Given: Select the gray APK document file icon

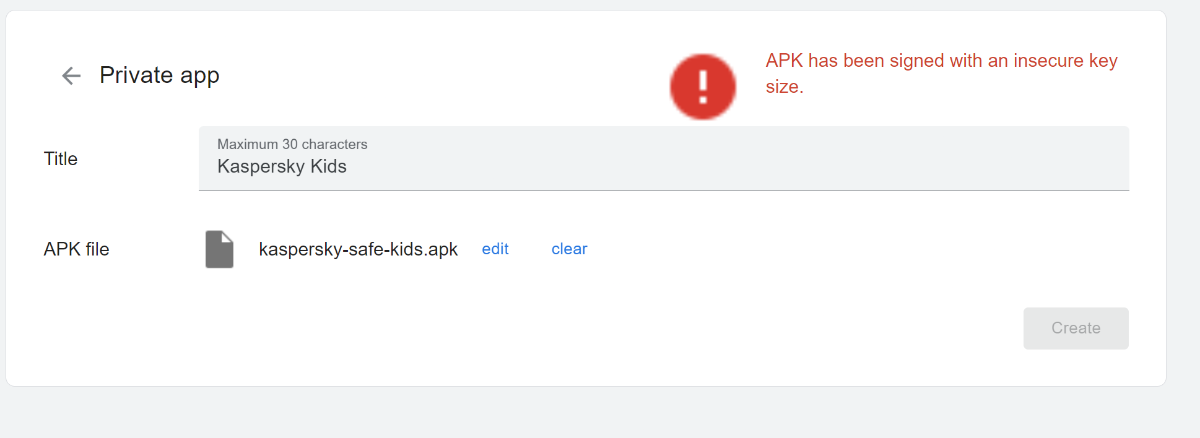Looking at the screenshot, I should pyautogui.click(x=220, y=250).
